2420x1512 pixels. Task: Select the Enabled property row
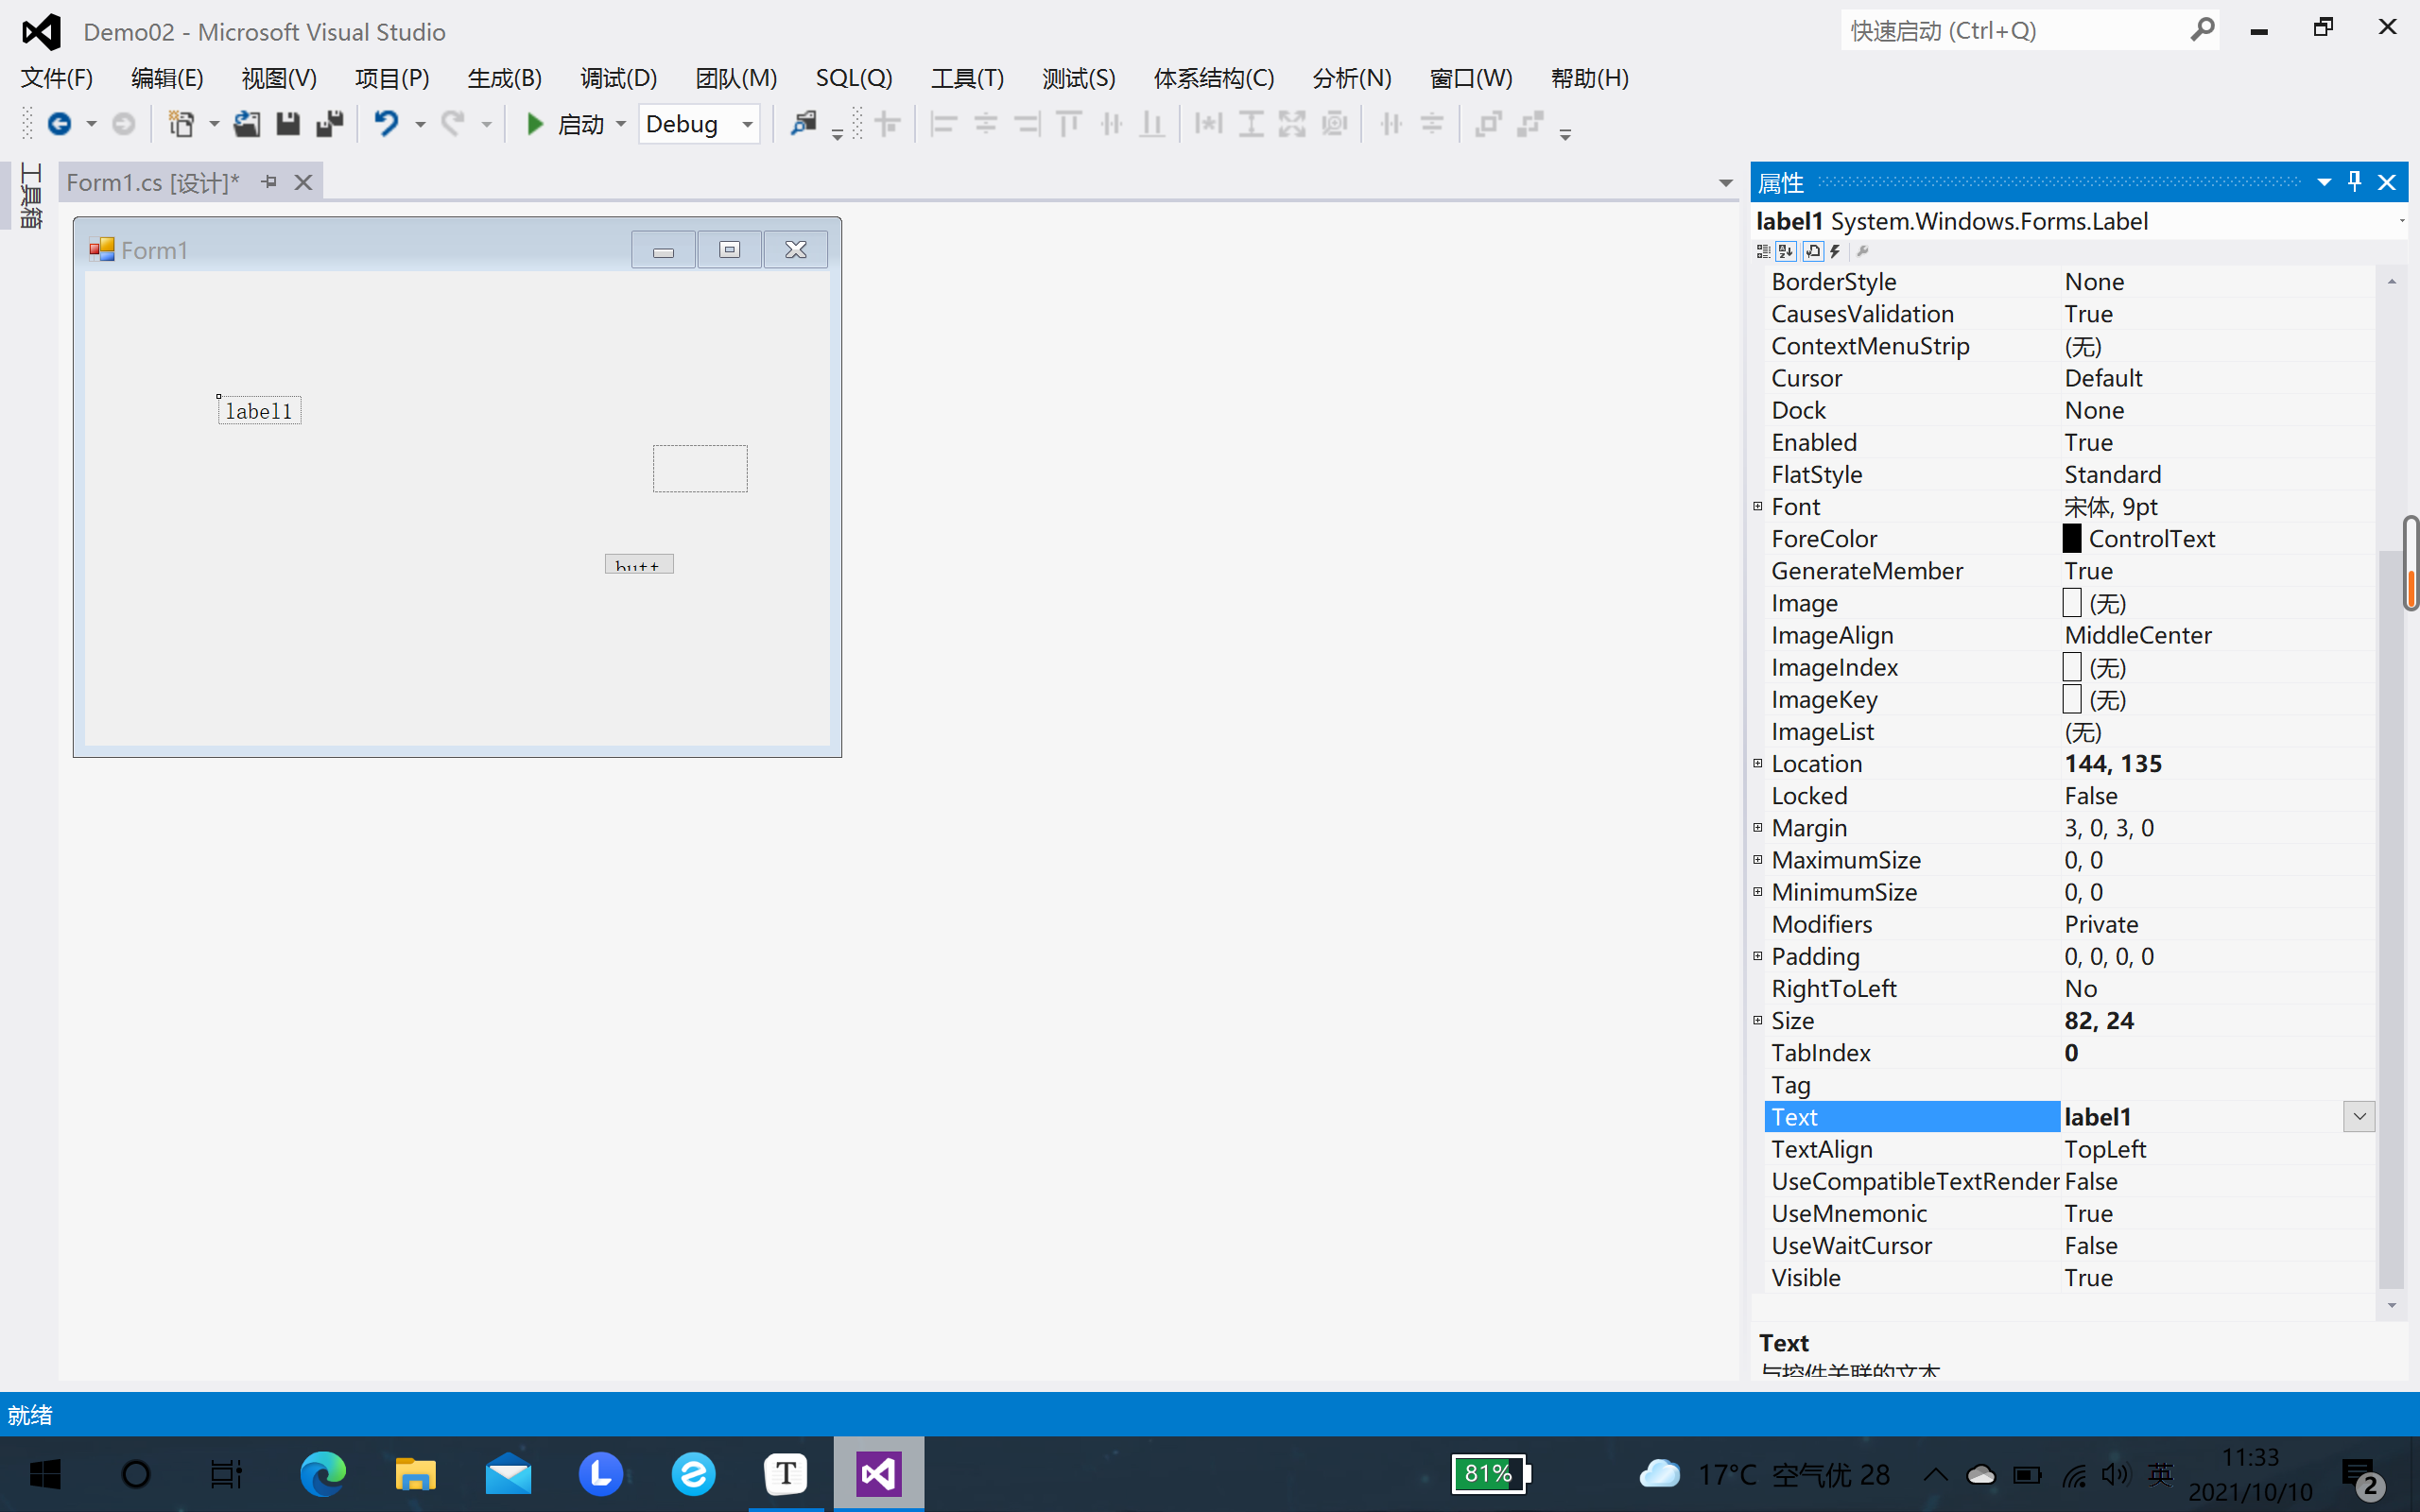pos(2070,442)
